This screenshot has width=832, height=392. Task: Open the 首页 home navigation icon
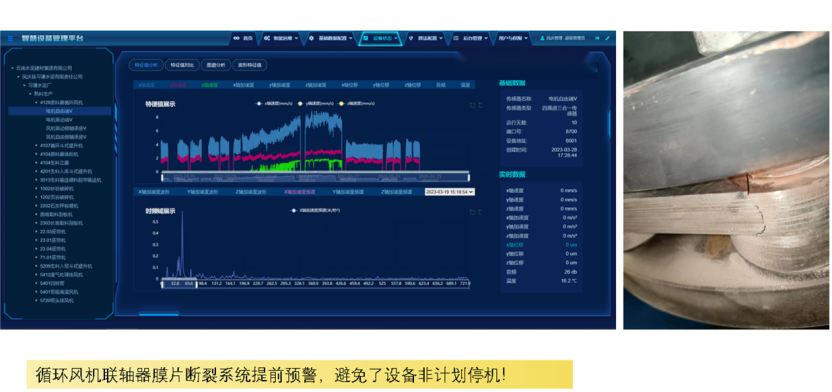236,38
